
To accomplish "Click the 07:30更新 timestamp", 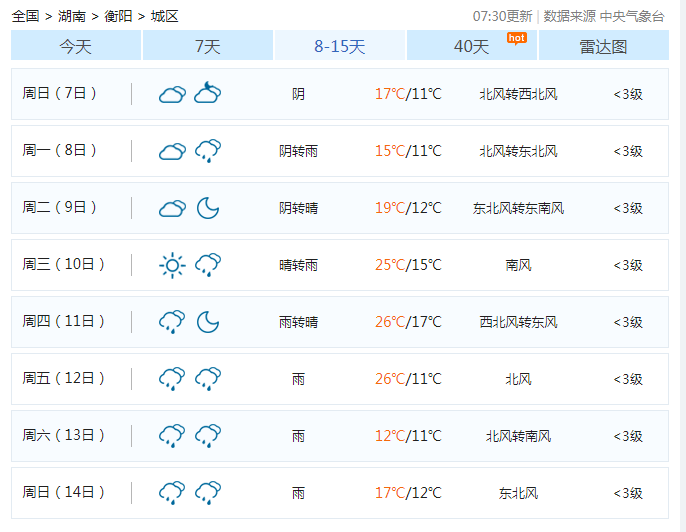I will coord(502,16).
